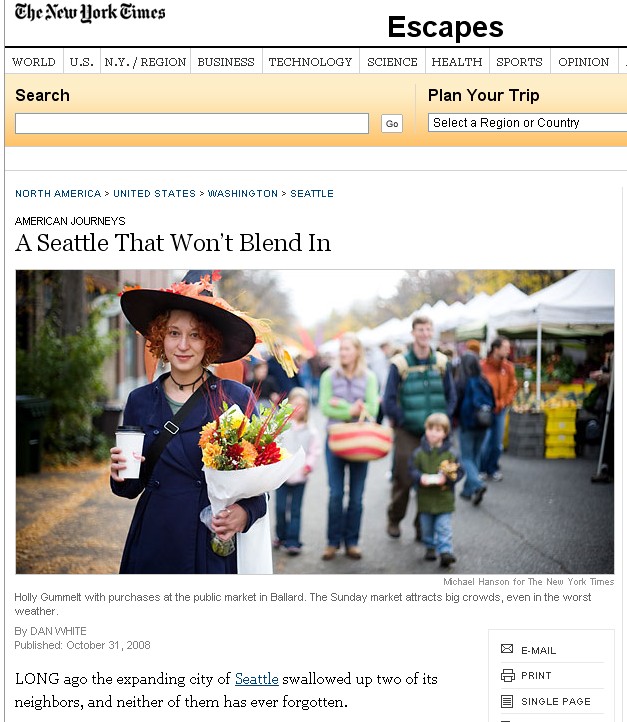627x722 pixels.
Task: Click the SINGLE PAGE document icon
Action: 507,701
